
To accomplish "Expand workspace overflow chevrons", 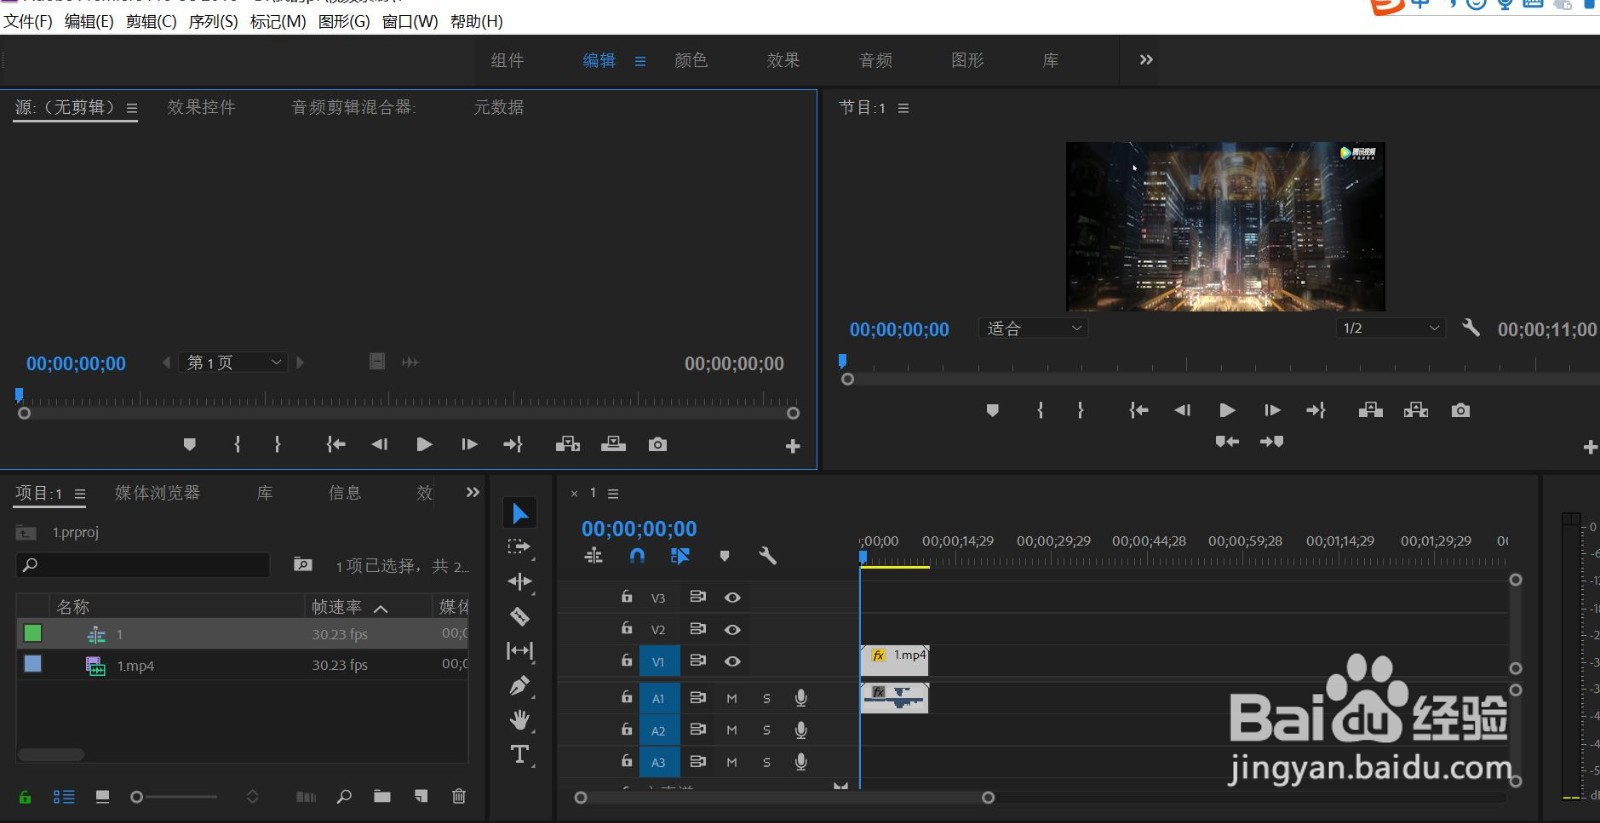I will point(1146,60).
